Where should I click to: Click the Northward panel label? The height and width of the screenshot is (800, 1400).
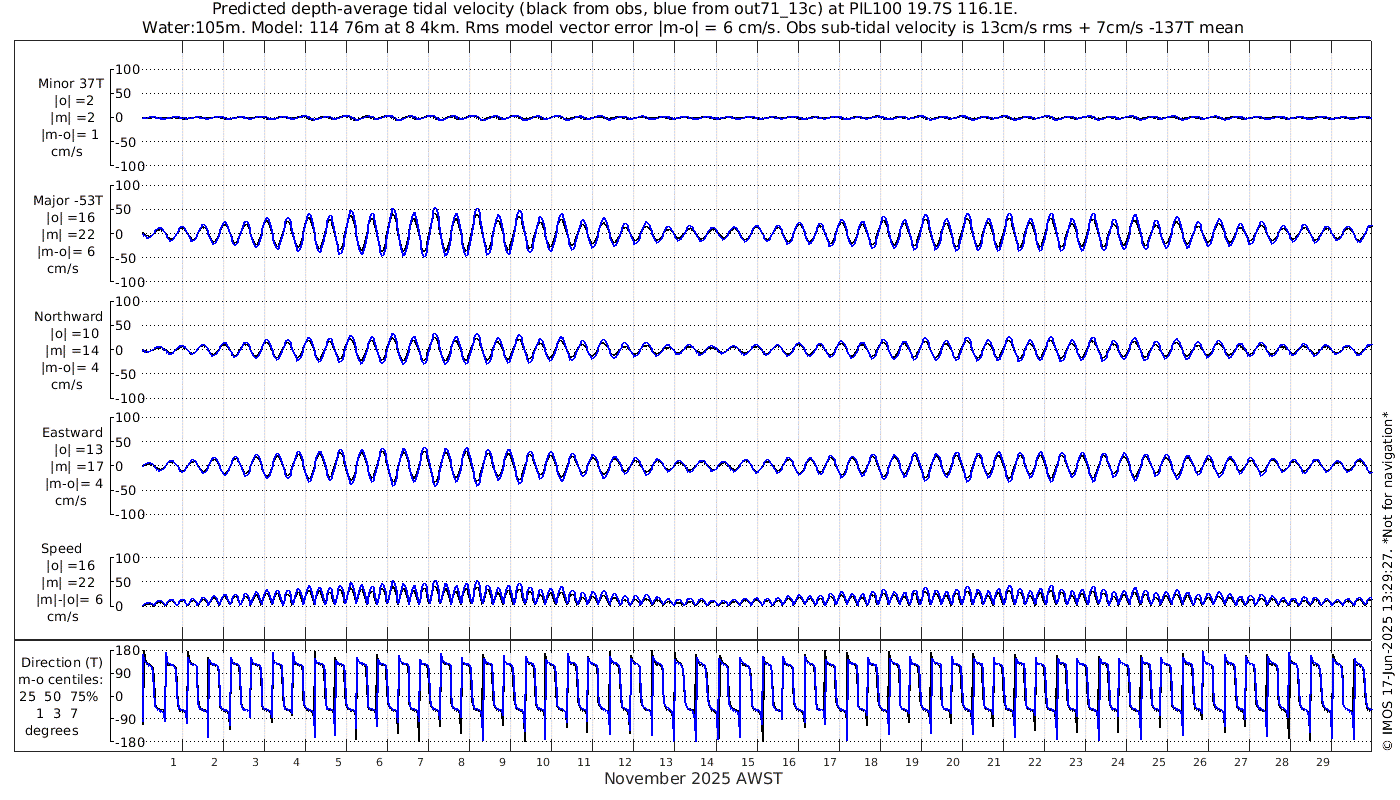click(68, 317)
